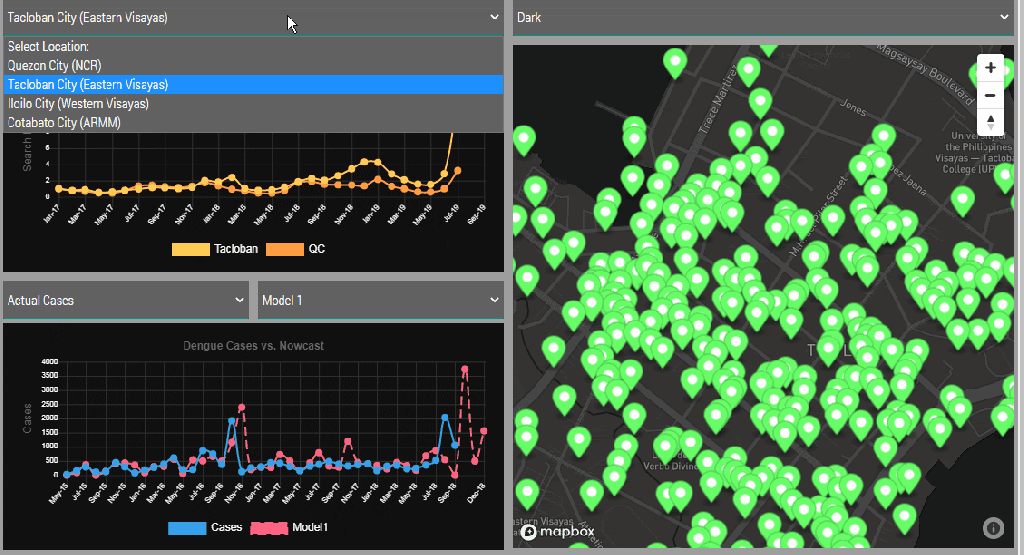Click the green marker below the Jones label

[x=882, y=135]
